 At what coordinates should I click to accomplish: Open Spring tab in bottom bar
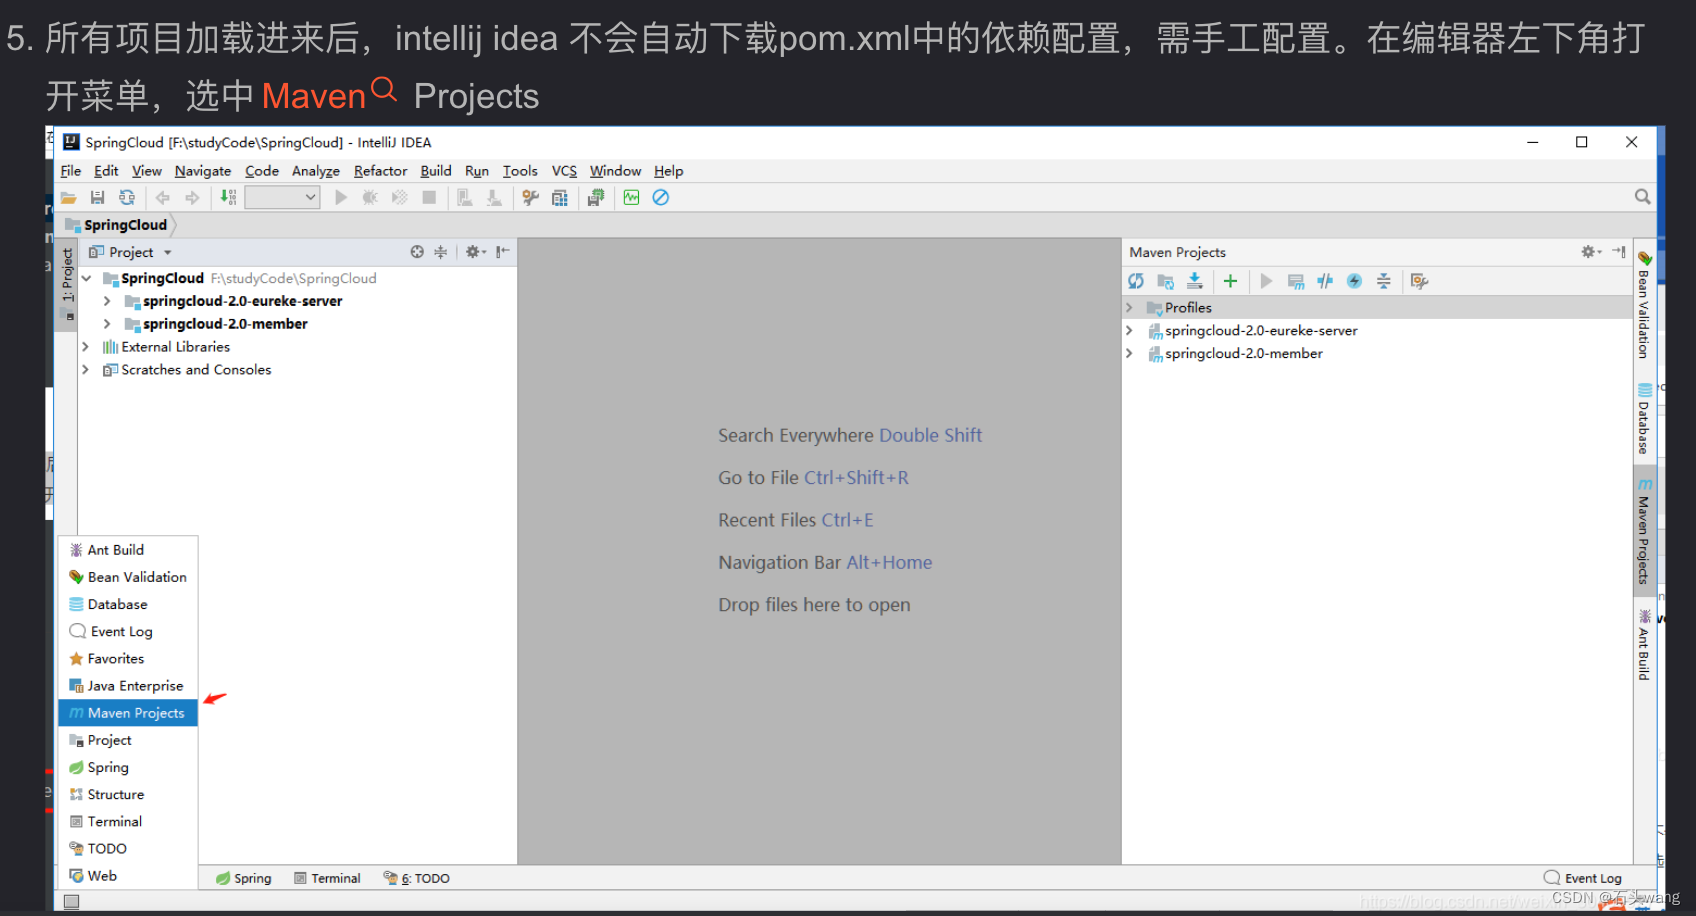click(x=243, y=878)
